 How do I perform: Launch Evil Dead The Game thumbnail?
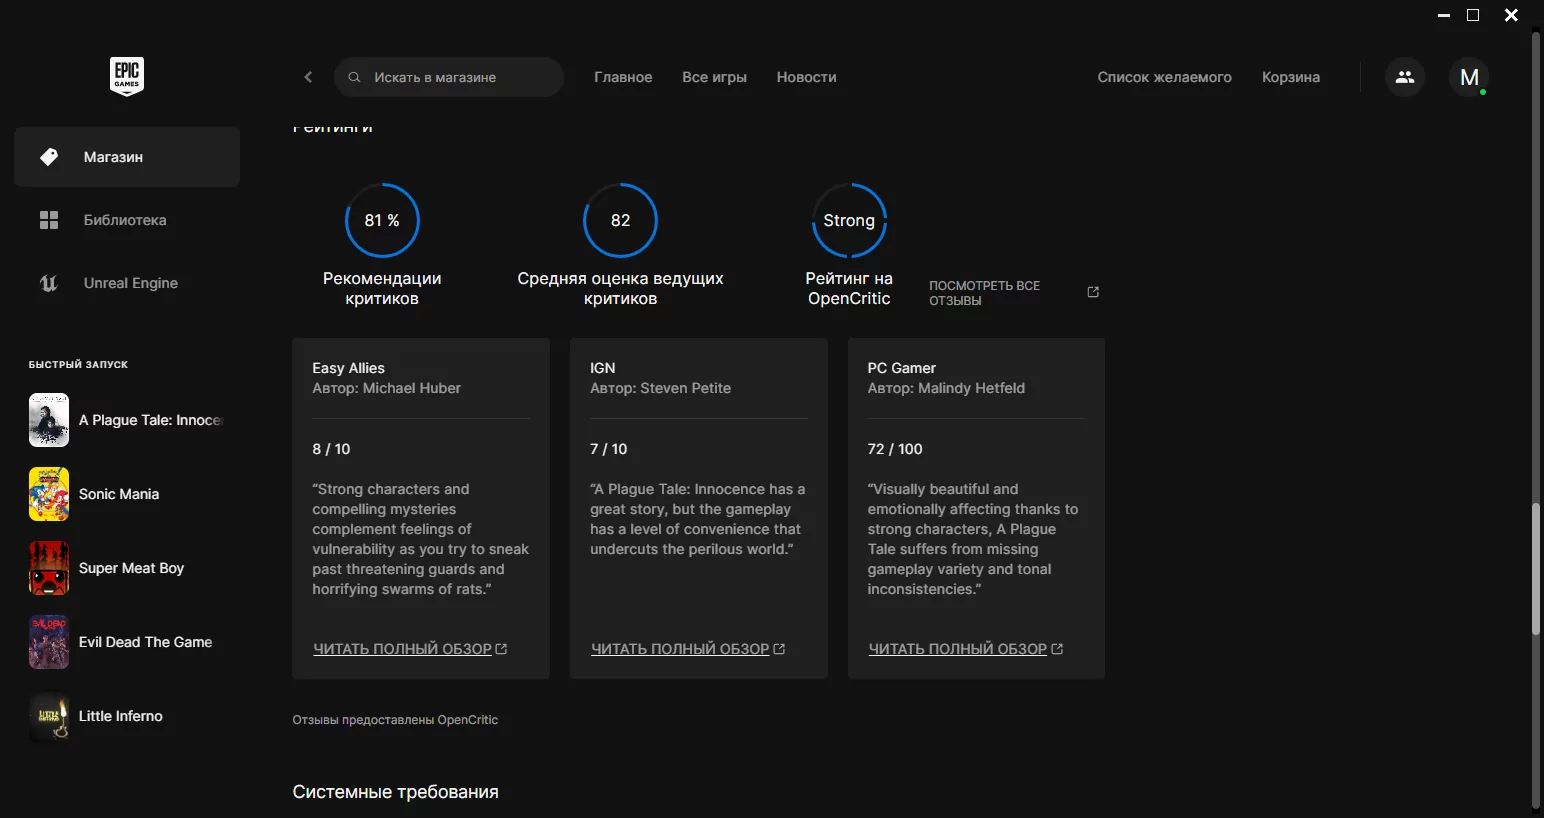click(x=49, y=642)
